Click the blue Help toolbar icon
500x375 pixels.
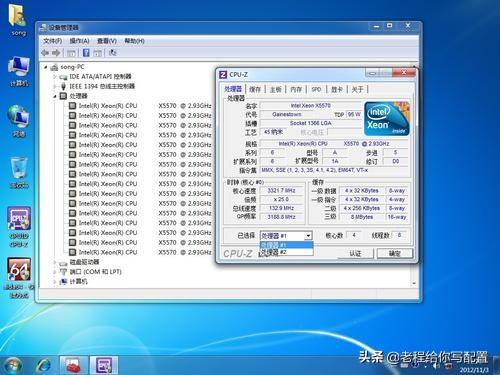pyautogui.click(x=86, y=53)
